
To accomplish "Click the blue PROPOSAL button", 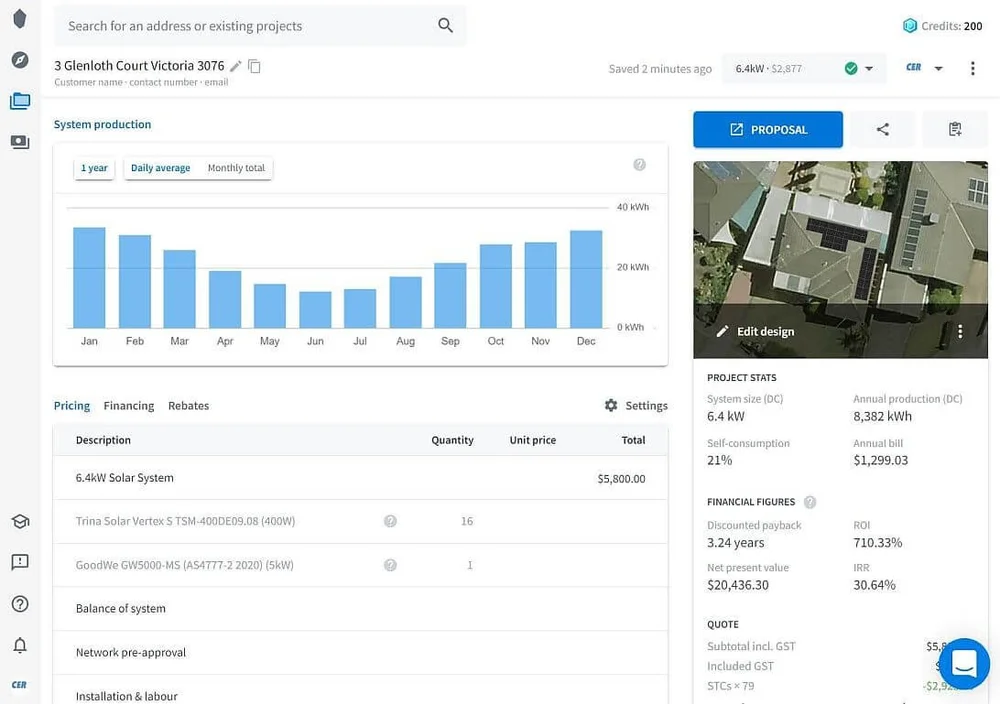I will (x=767, y=129).
